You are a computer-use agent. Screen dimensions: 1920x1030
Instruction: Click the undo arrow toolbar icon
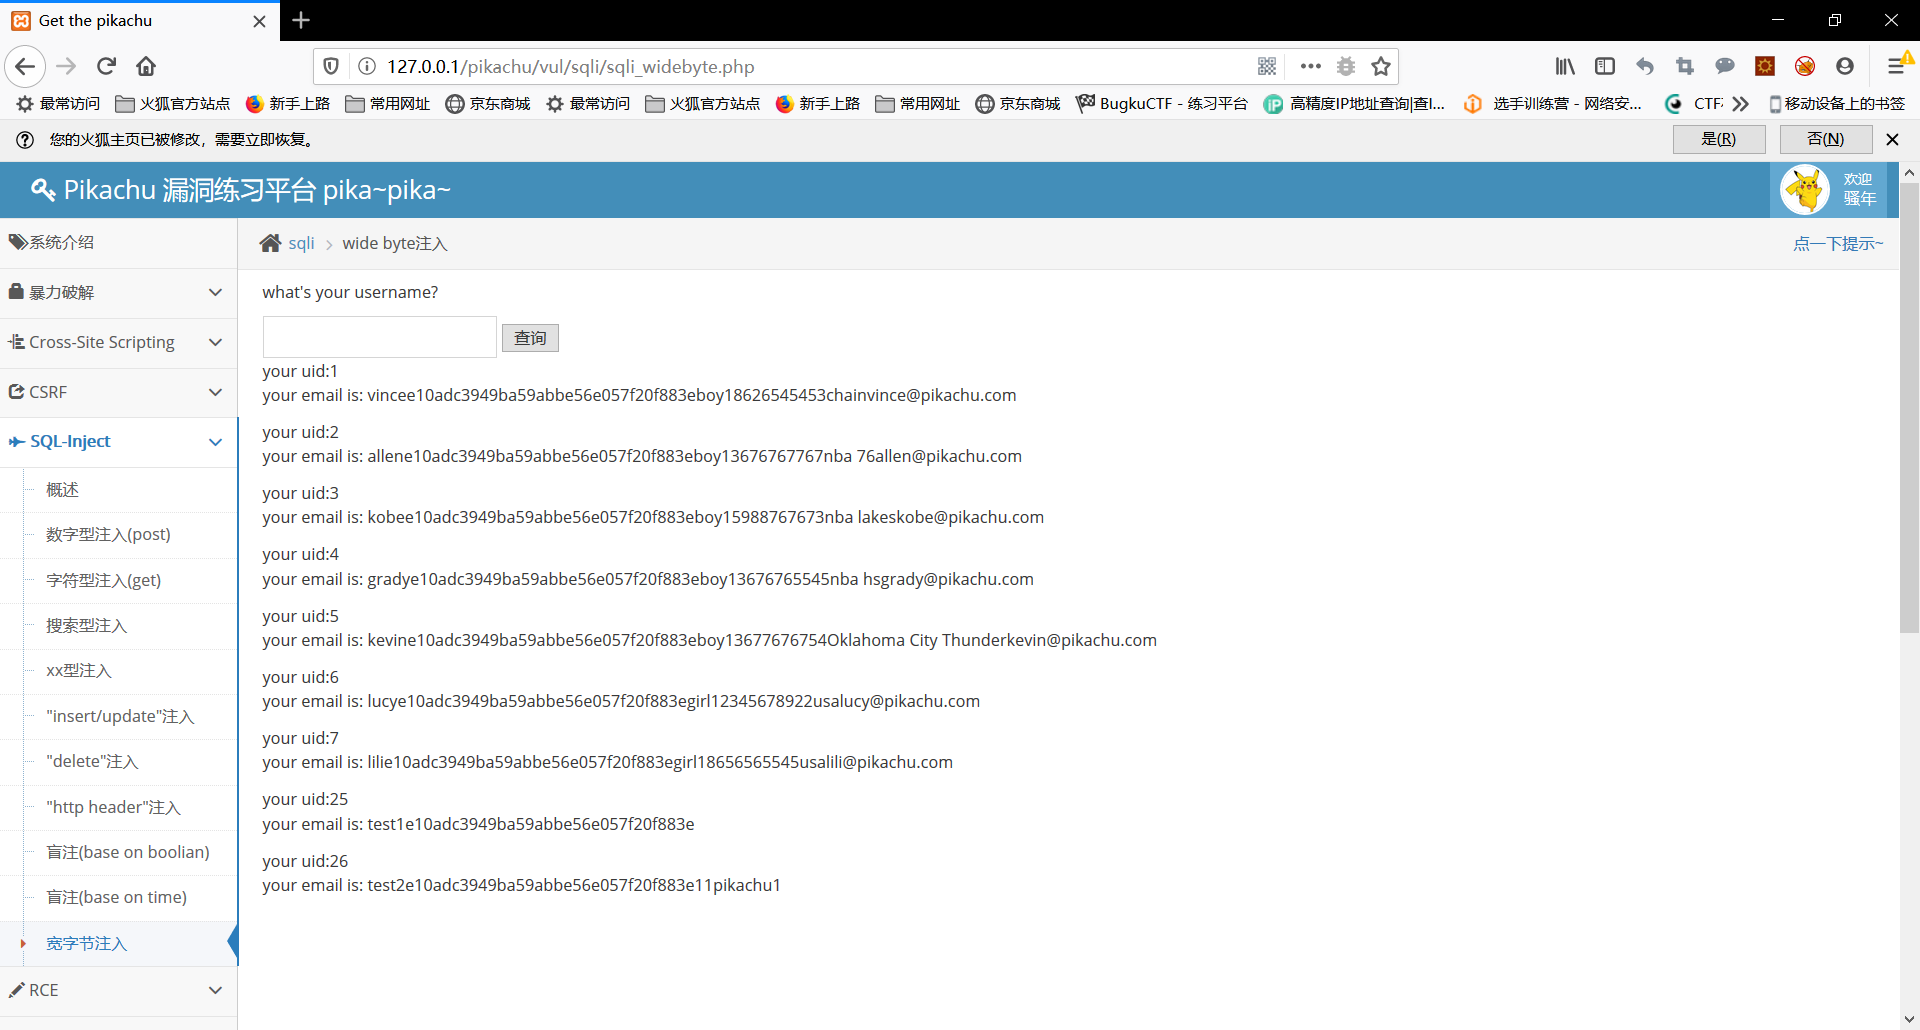(1645, 66)
